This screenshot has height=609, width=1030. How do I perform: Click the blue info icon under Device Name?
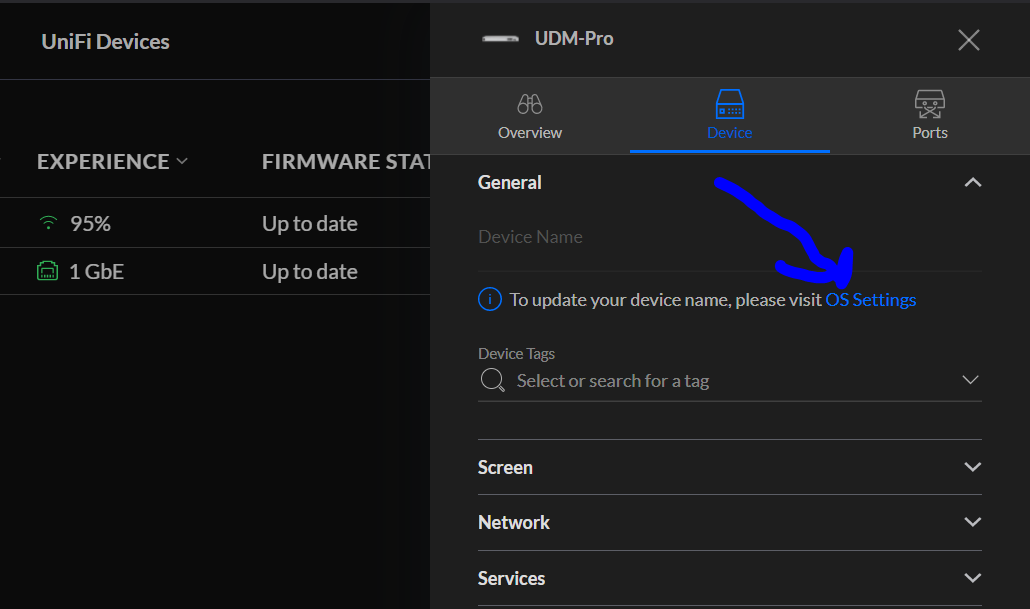[489, 299]
